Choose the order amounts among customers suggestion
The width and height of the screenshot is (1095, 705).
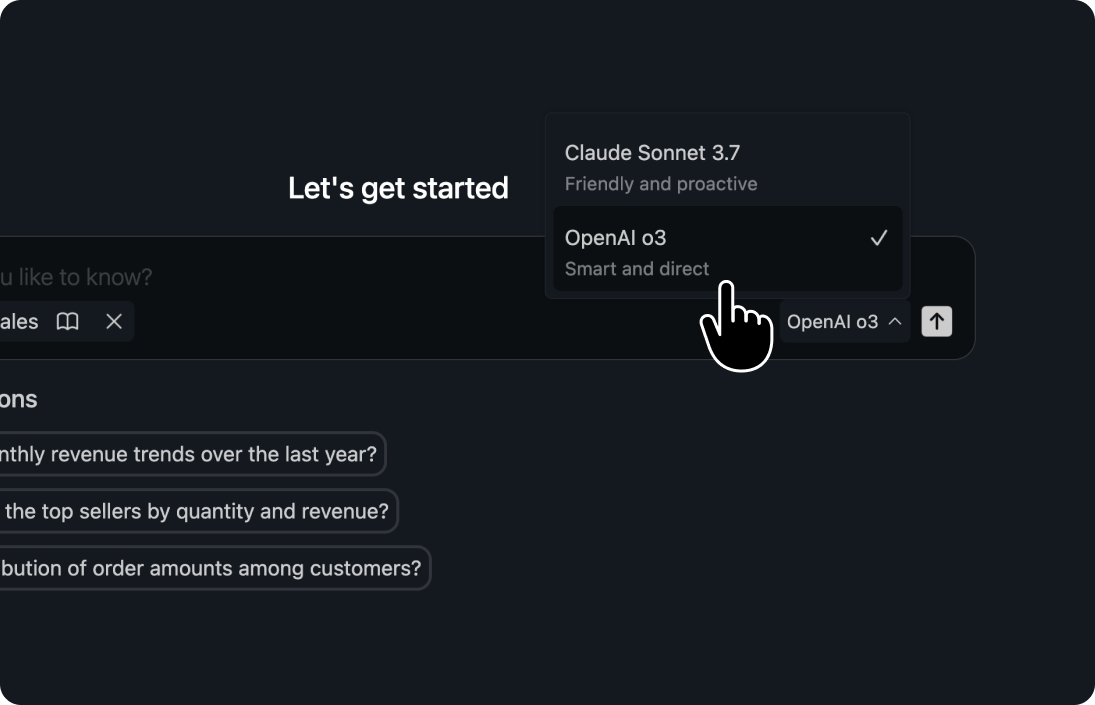[x=210, y=569]
